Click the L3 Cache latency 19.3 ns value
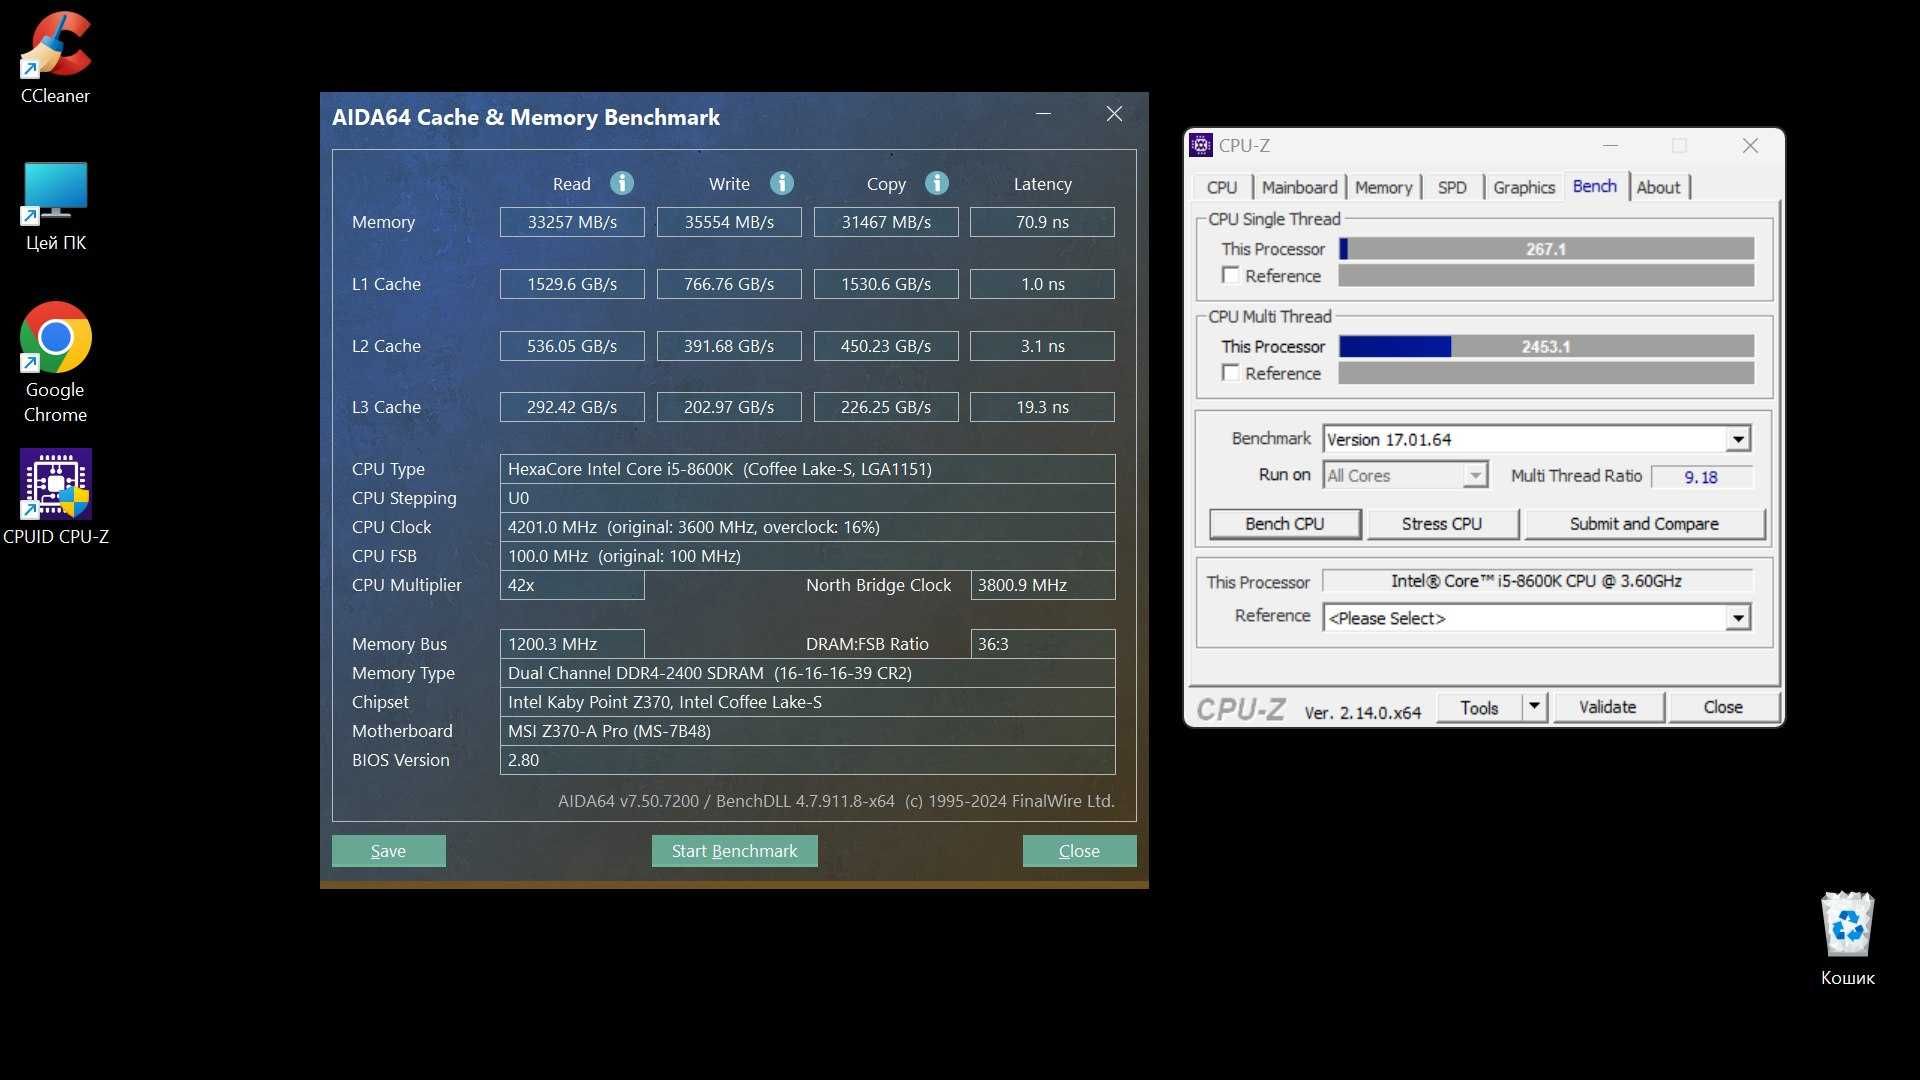This screenshot has height=1080, width=1920. (x=1042, y=407)
